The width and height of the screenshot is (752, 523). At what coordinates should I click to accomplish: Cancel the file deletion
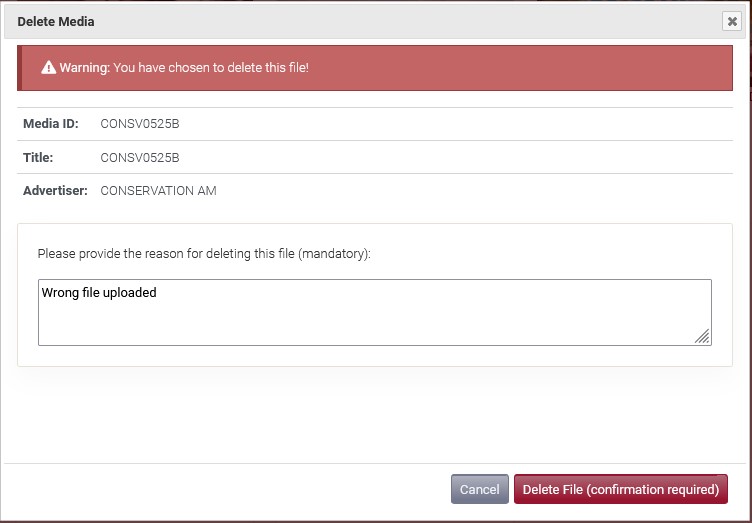coord(480,489)
